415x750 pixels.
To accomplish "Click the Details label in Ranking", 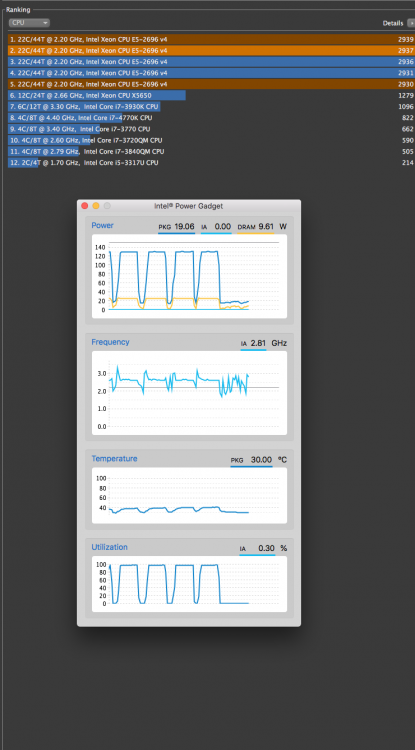I will [393, 23].
